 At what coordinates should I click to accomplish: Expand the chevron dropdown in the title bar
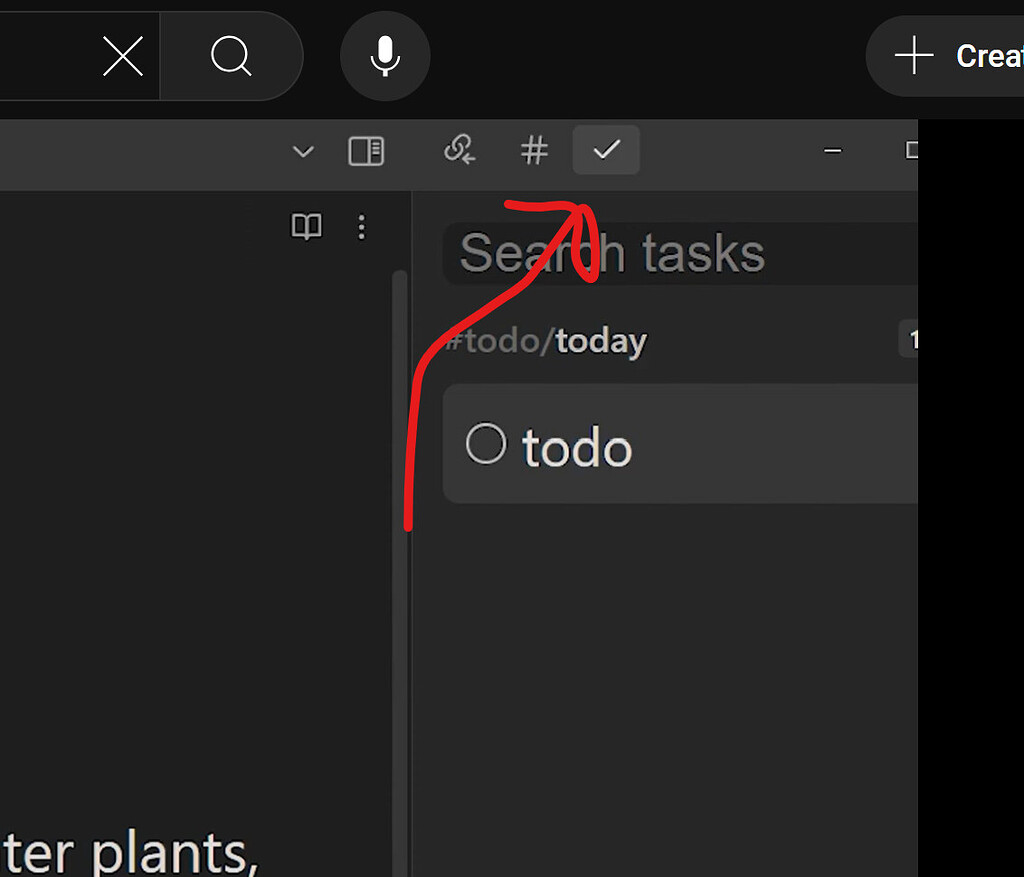(x=303, y=152)
